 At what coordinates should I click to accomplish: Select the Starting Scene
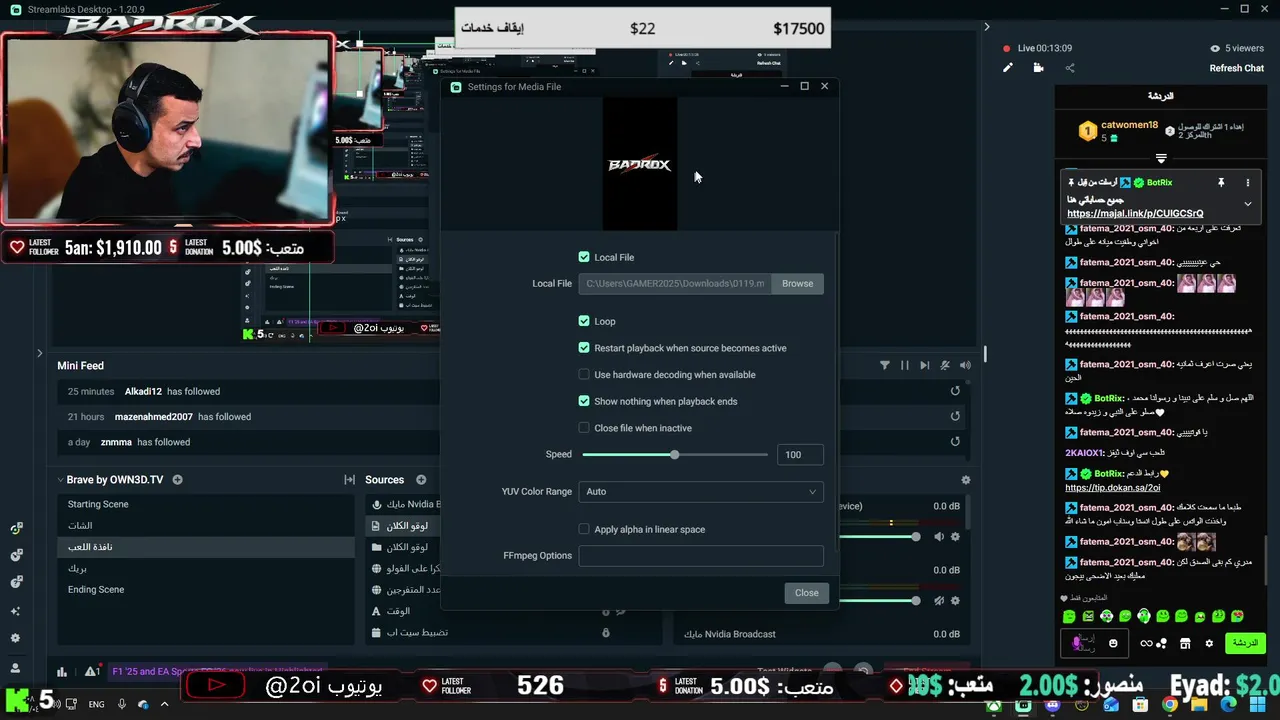click(x=206, y=504)
